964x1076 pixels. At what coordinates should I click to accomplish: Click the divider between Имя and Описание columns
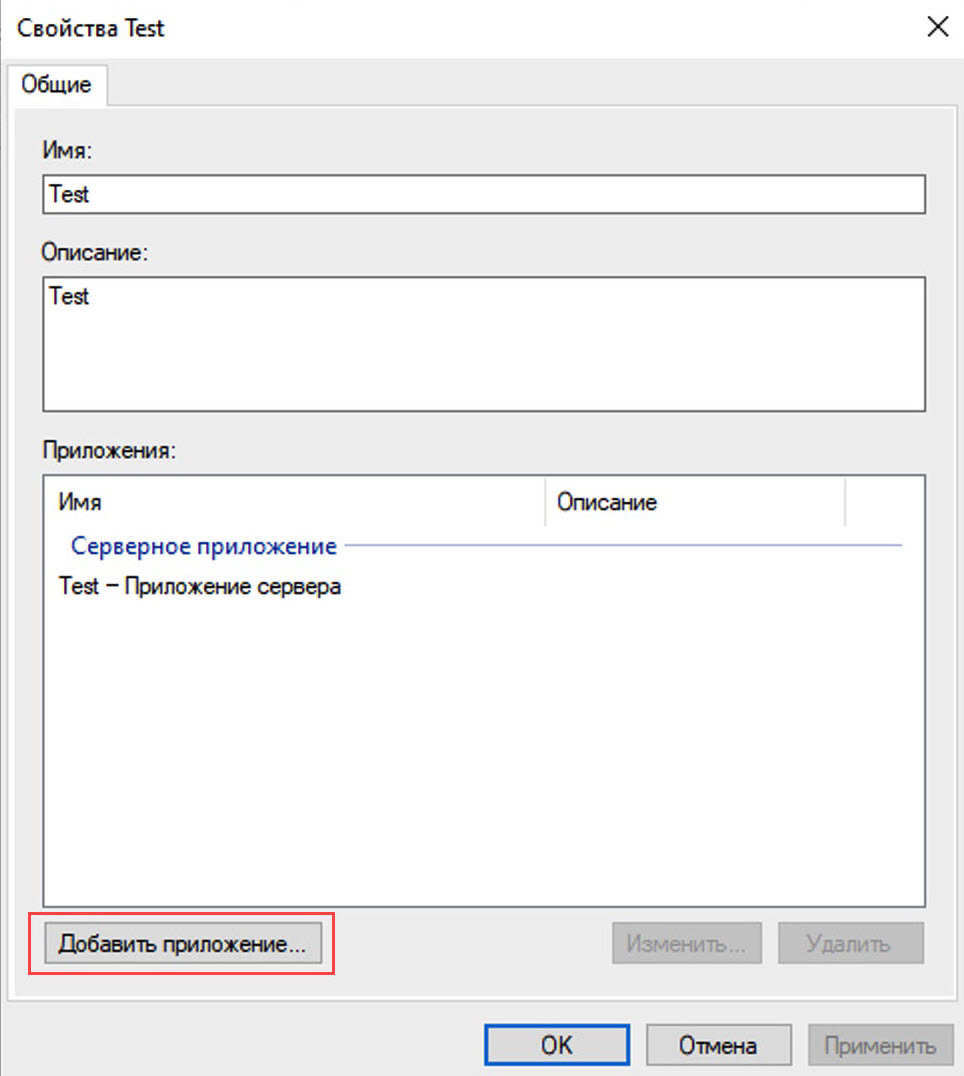pyautogui.click(x=545, y=501)
